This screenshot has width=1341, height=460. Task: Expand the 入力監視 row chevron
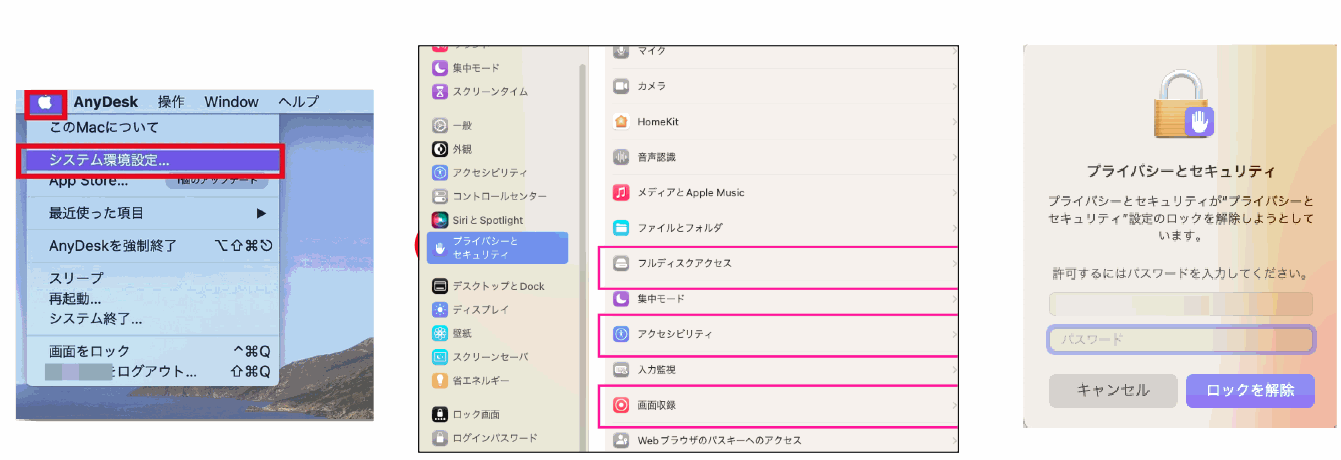(953, 370)
